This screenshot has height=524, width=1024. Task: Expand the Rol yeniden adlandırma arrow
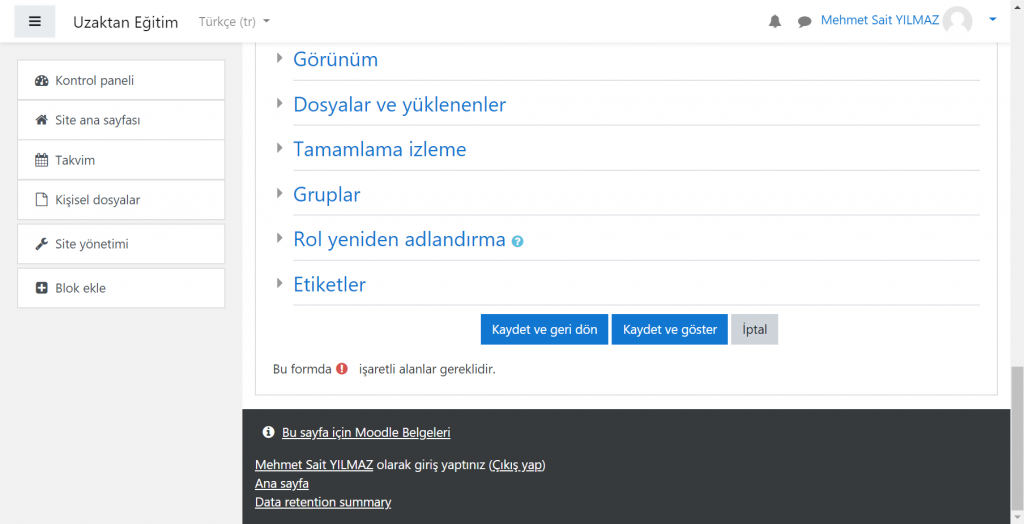pyautogui.click(x=280, y=238)
